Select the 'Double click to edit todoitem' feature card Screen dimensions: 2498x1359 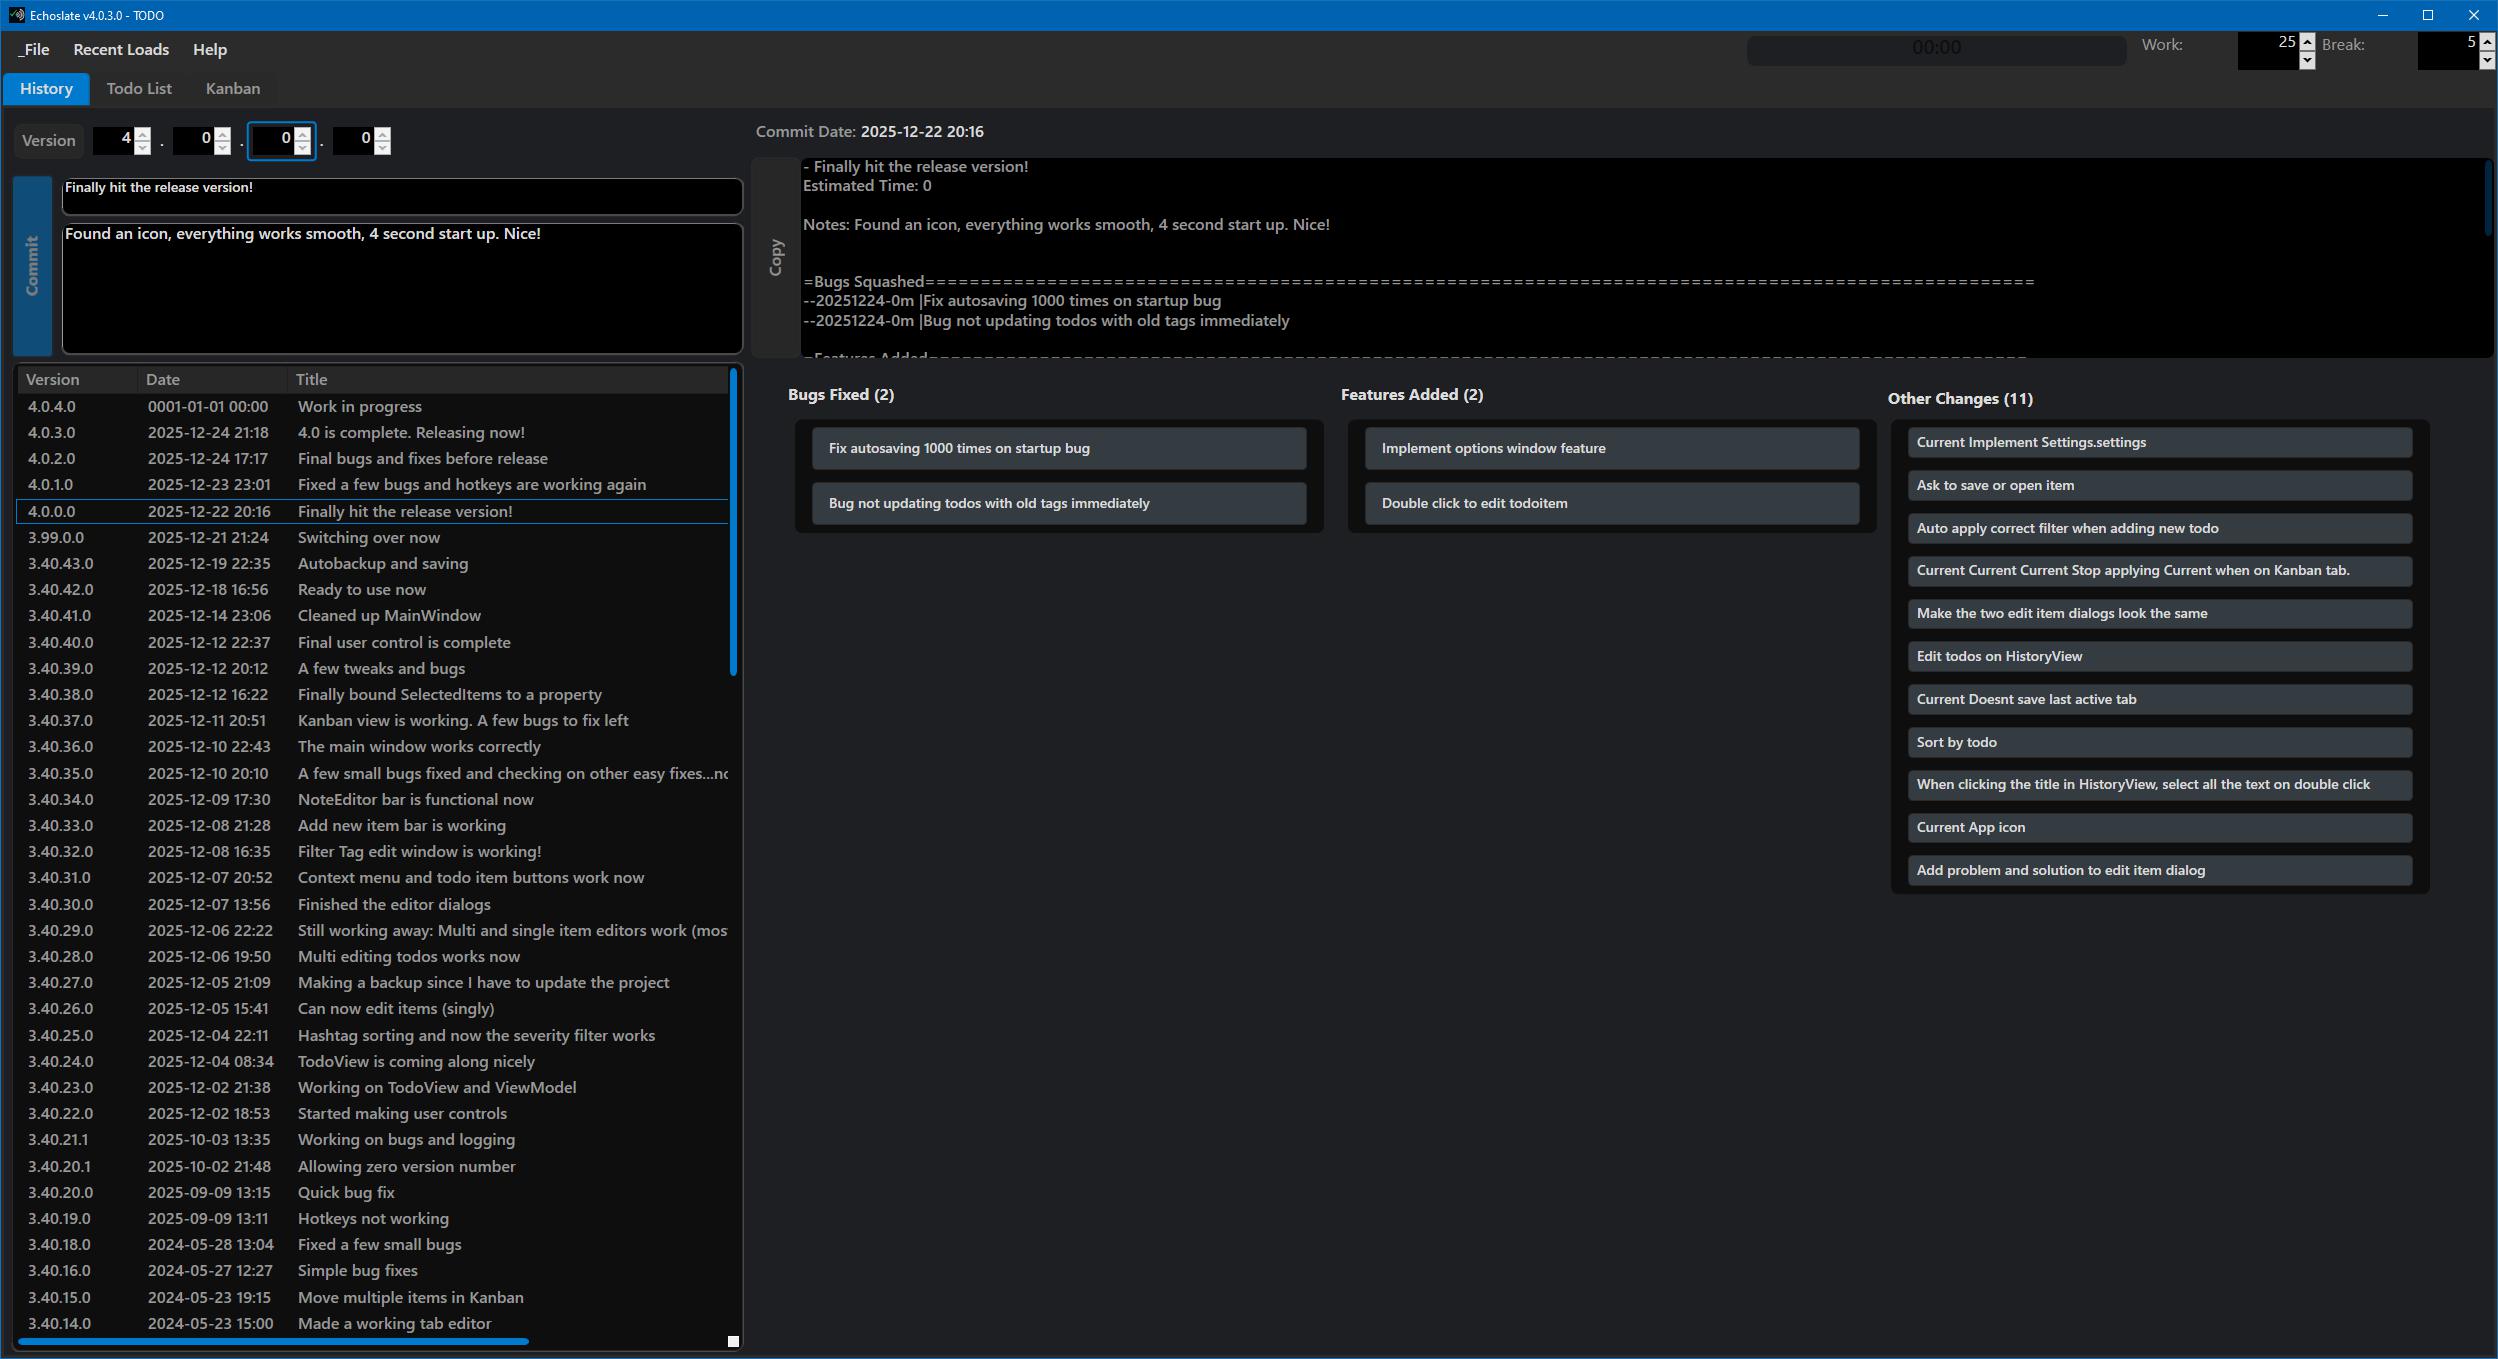click(1611, 503)
